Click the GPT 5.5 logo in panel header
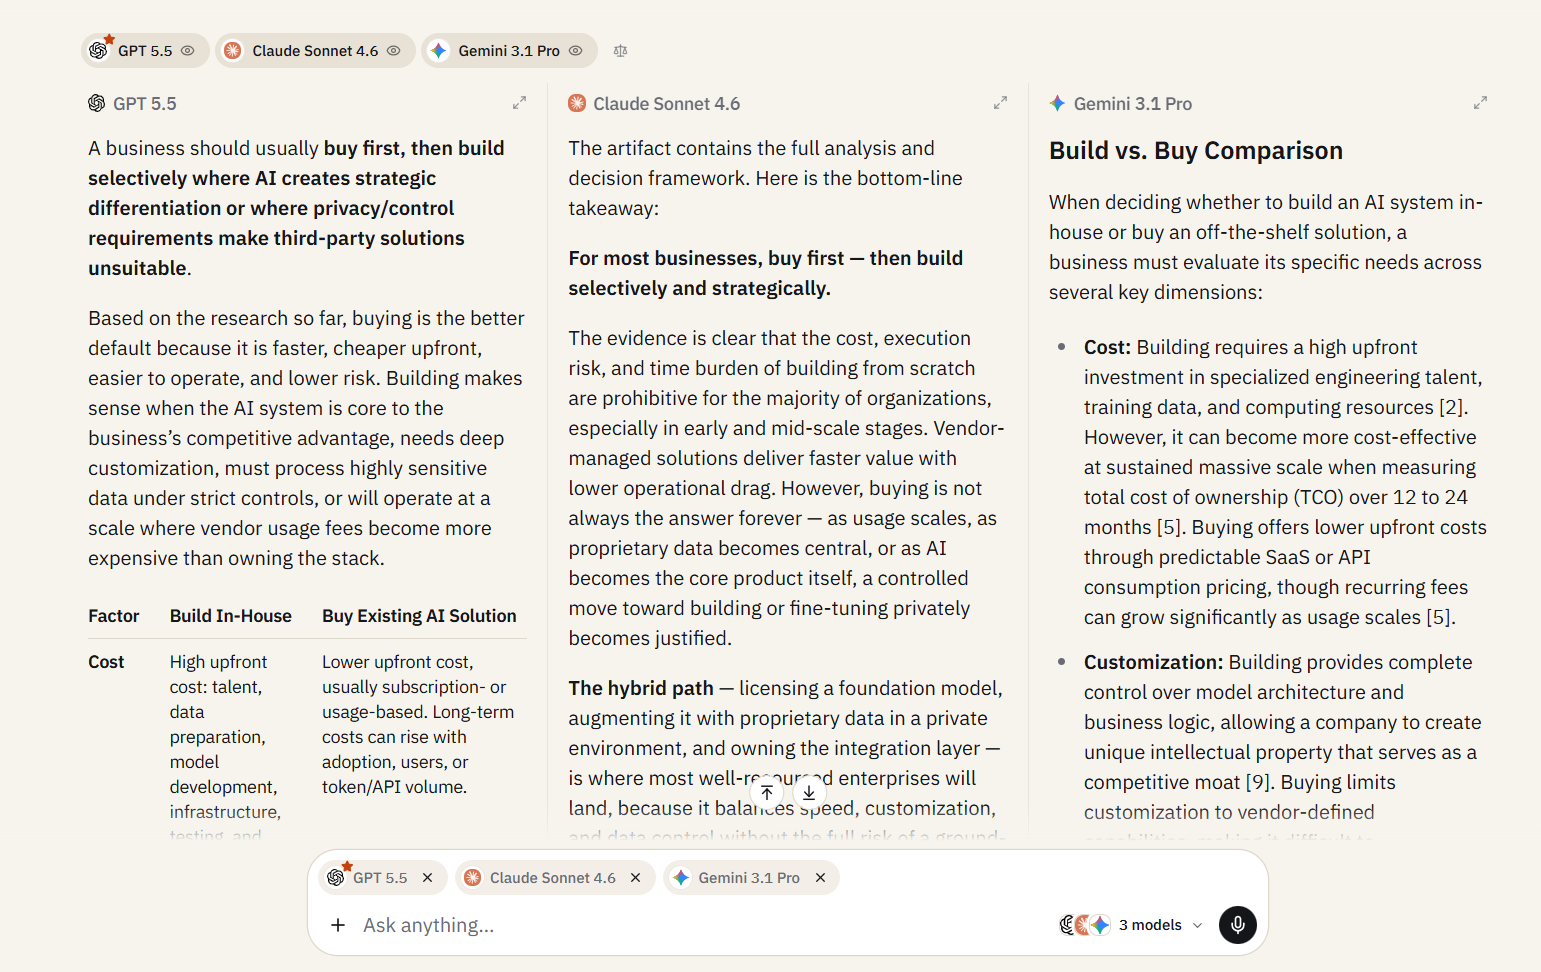 coord(97,103)
